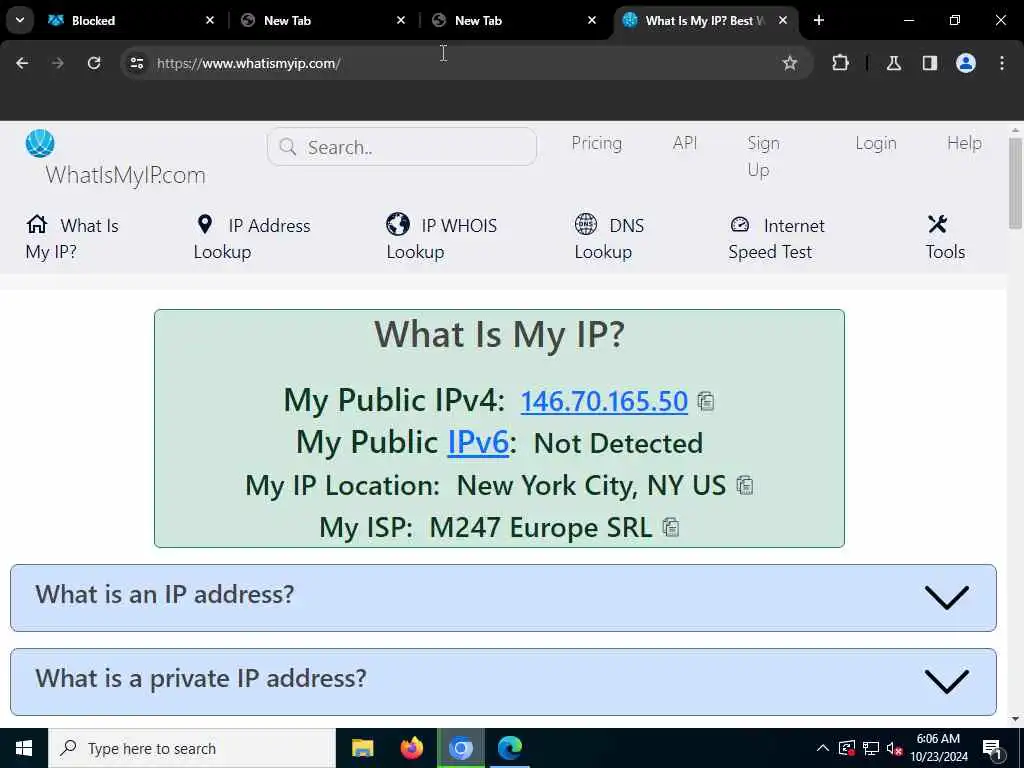Switch to the second New Tab
This screenshot has height=768, width=1024.
tap(515, 20)
